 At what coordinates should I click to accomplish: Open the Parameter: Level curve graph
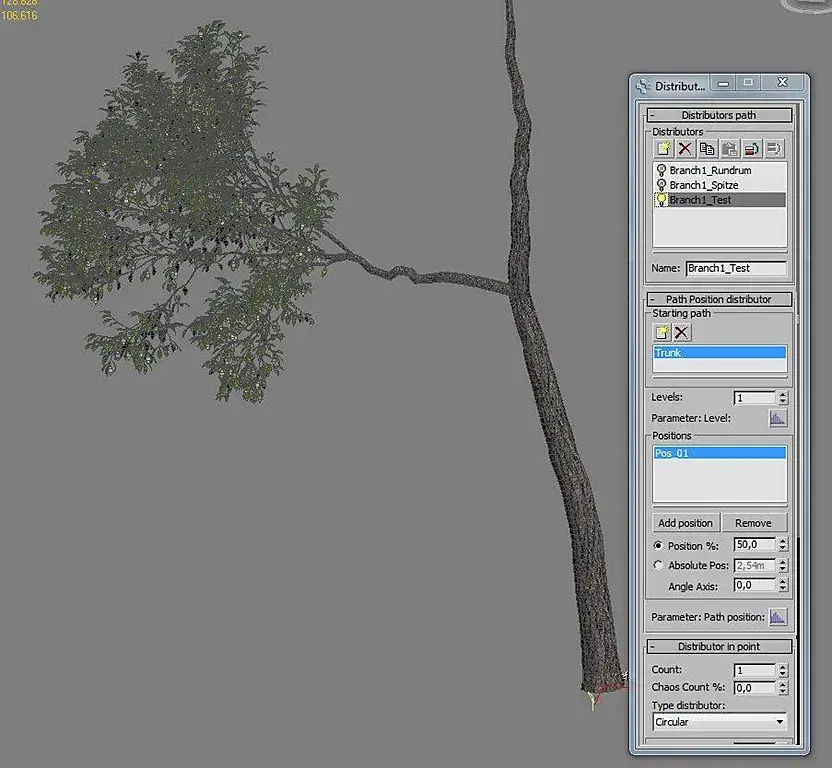pos(777,418)
